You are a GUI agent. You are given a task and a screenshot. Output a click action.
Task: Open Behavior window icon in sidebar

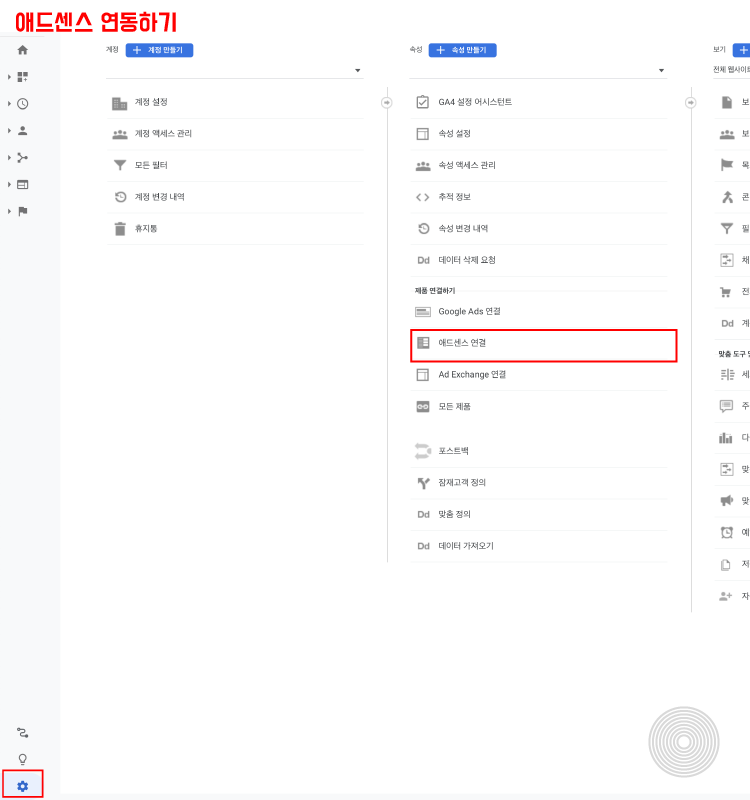[22, 185]
